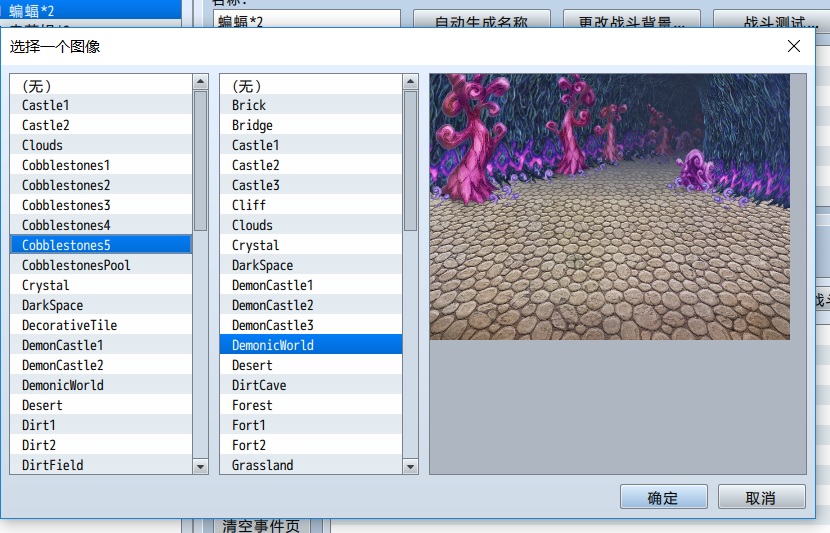Select Clouds in the left list
830x533 pixels.
[101, 146]
